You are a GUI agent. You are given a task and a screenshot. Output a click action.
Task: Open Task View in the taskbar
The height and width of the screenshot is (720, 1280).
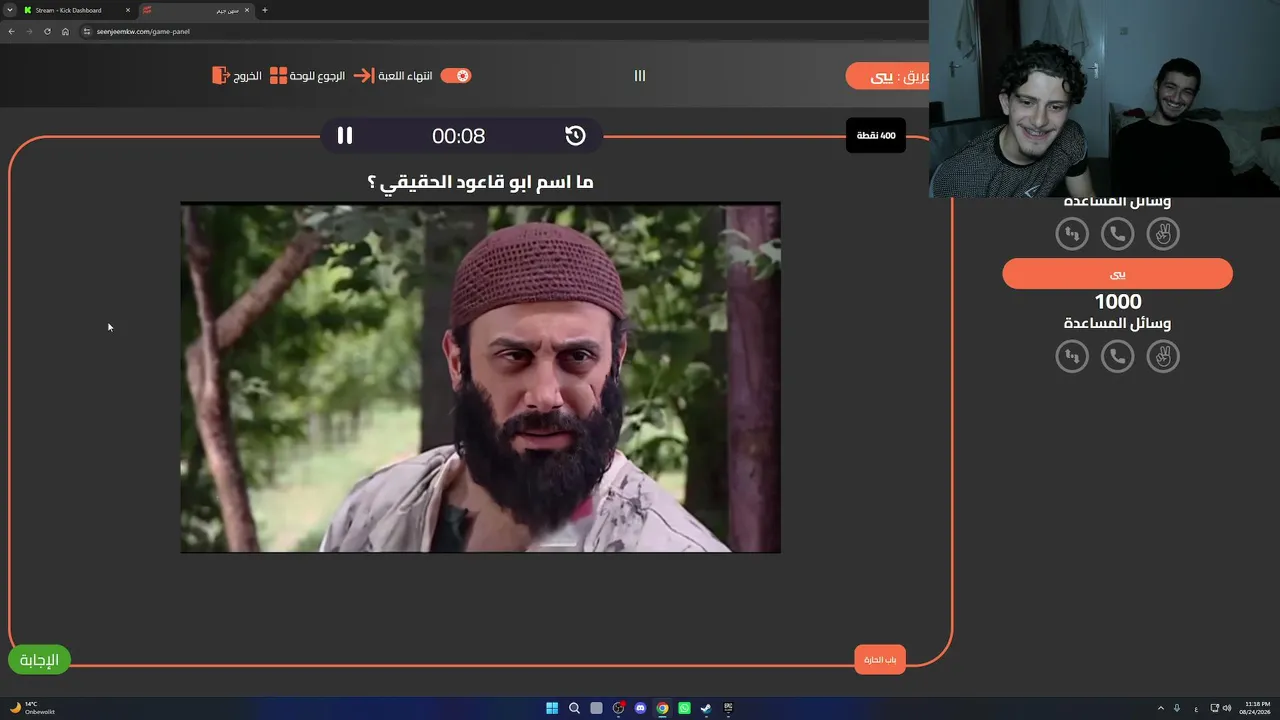pos(596,708)
